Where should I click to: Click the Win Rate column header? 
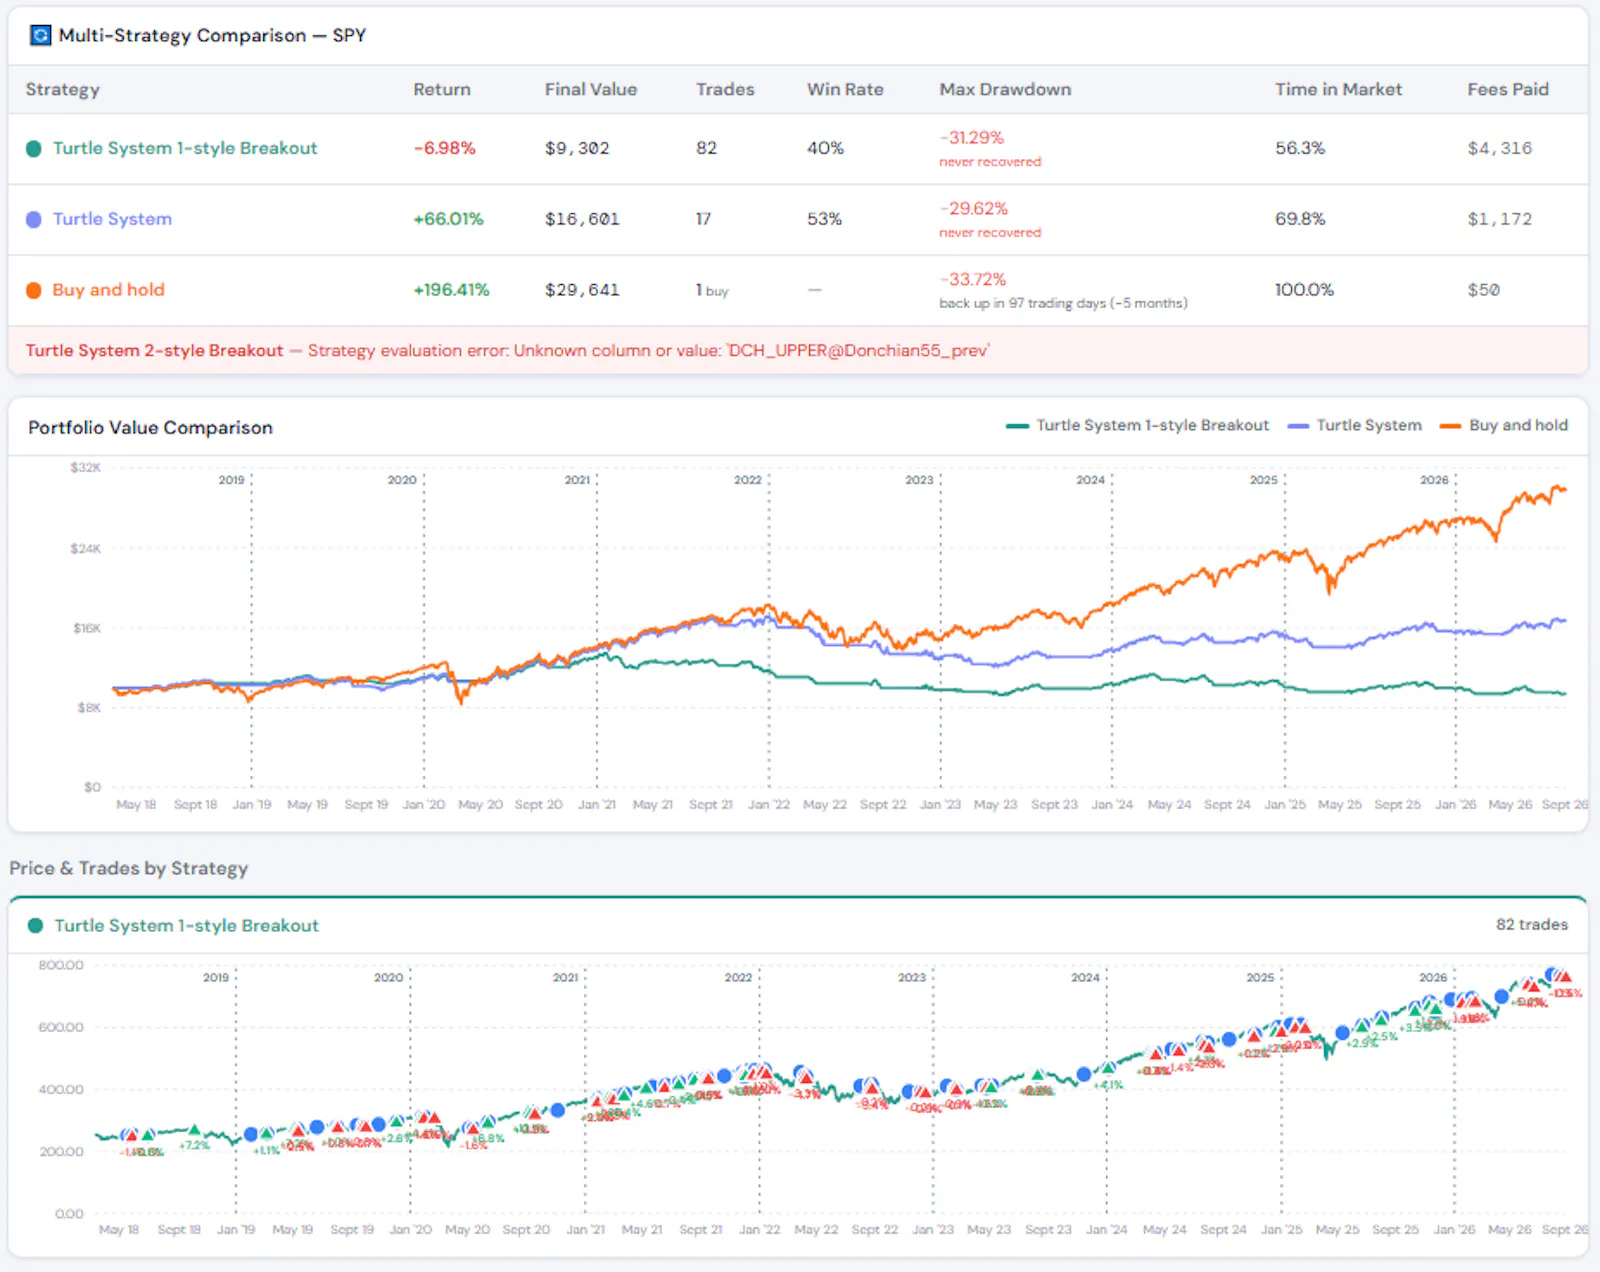pyautogui.click(x=845, y=90)
